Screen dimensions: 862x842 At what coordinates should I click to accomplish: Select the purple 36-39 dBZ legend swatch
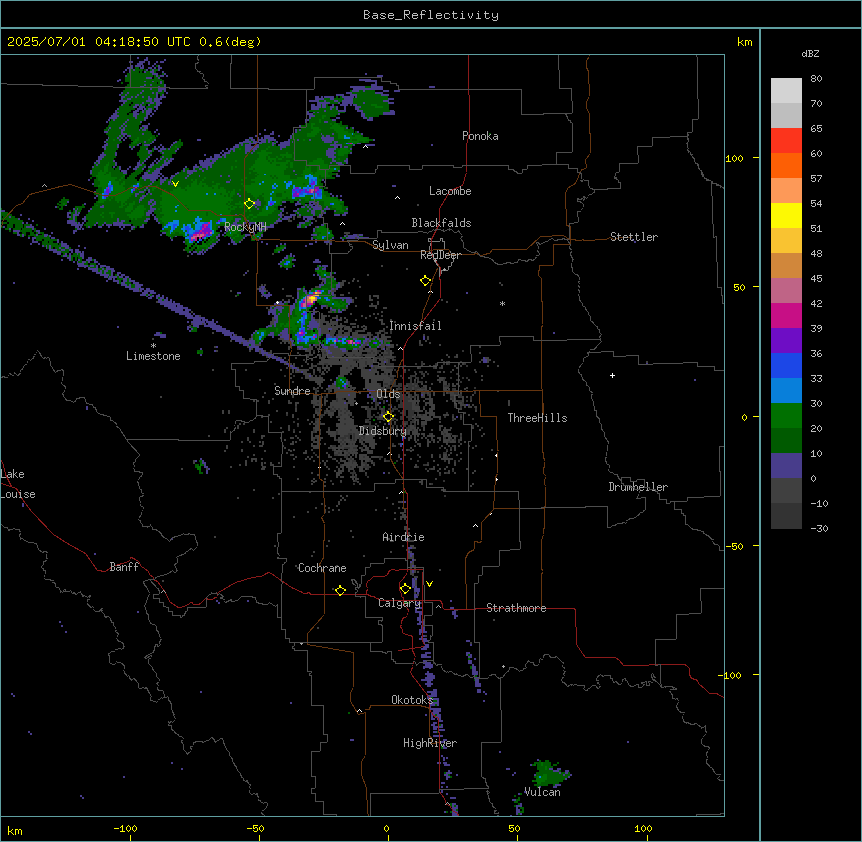coord(786,341)
